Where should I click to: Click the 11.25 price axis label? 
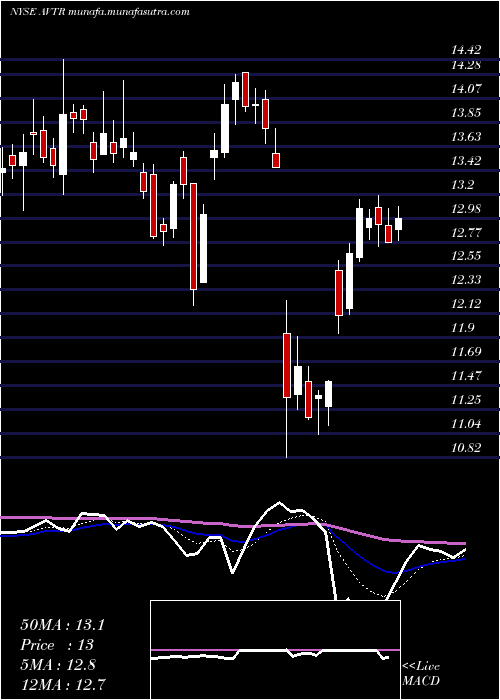pos(466,400)
